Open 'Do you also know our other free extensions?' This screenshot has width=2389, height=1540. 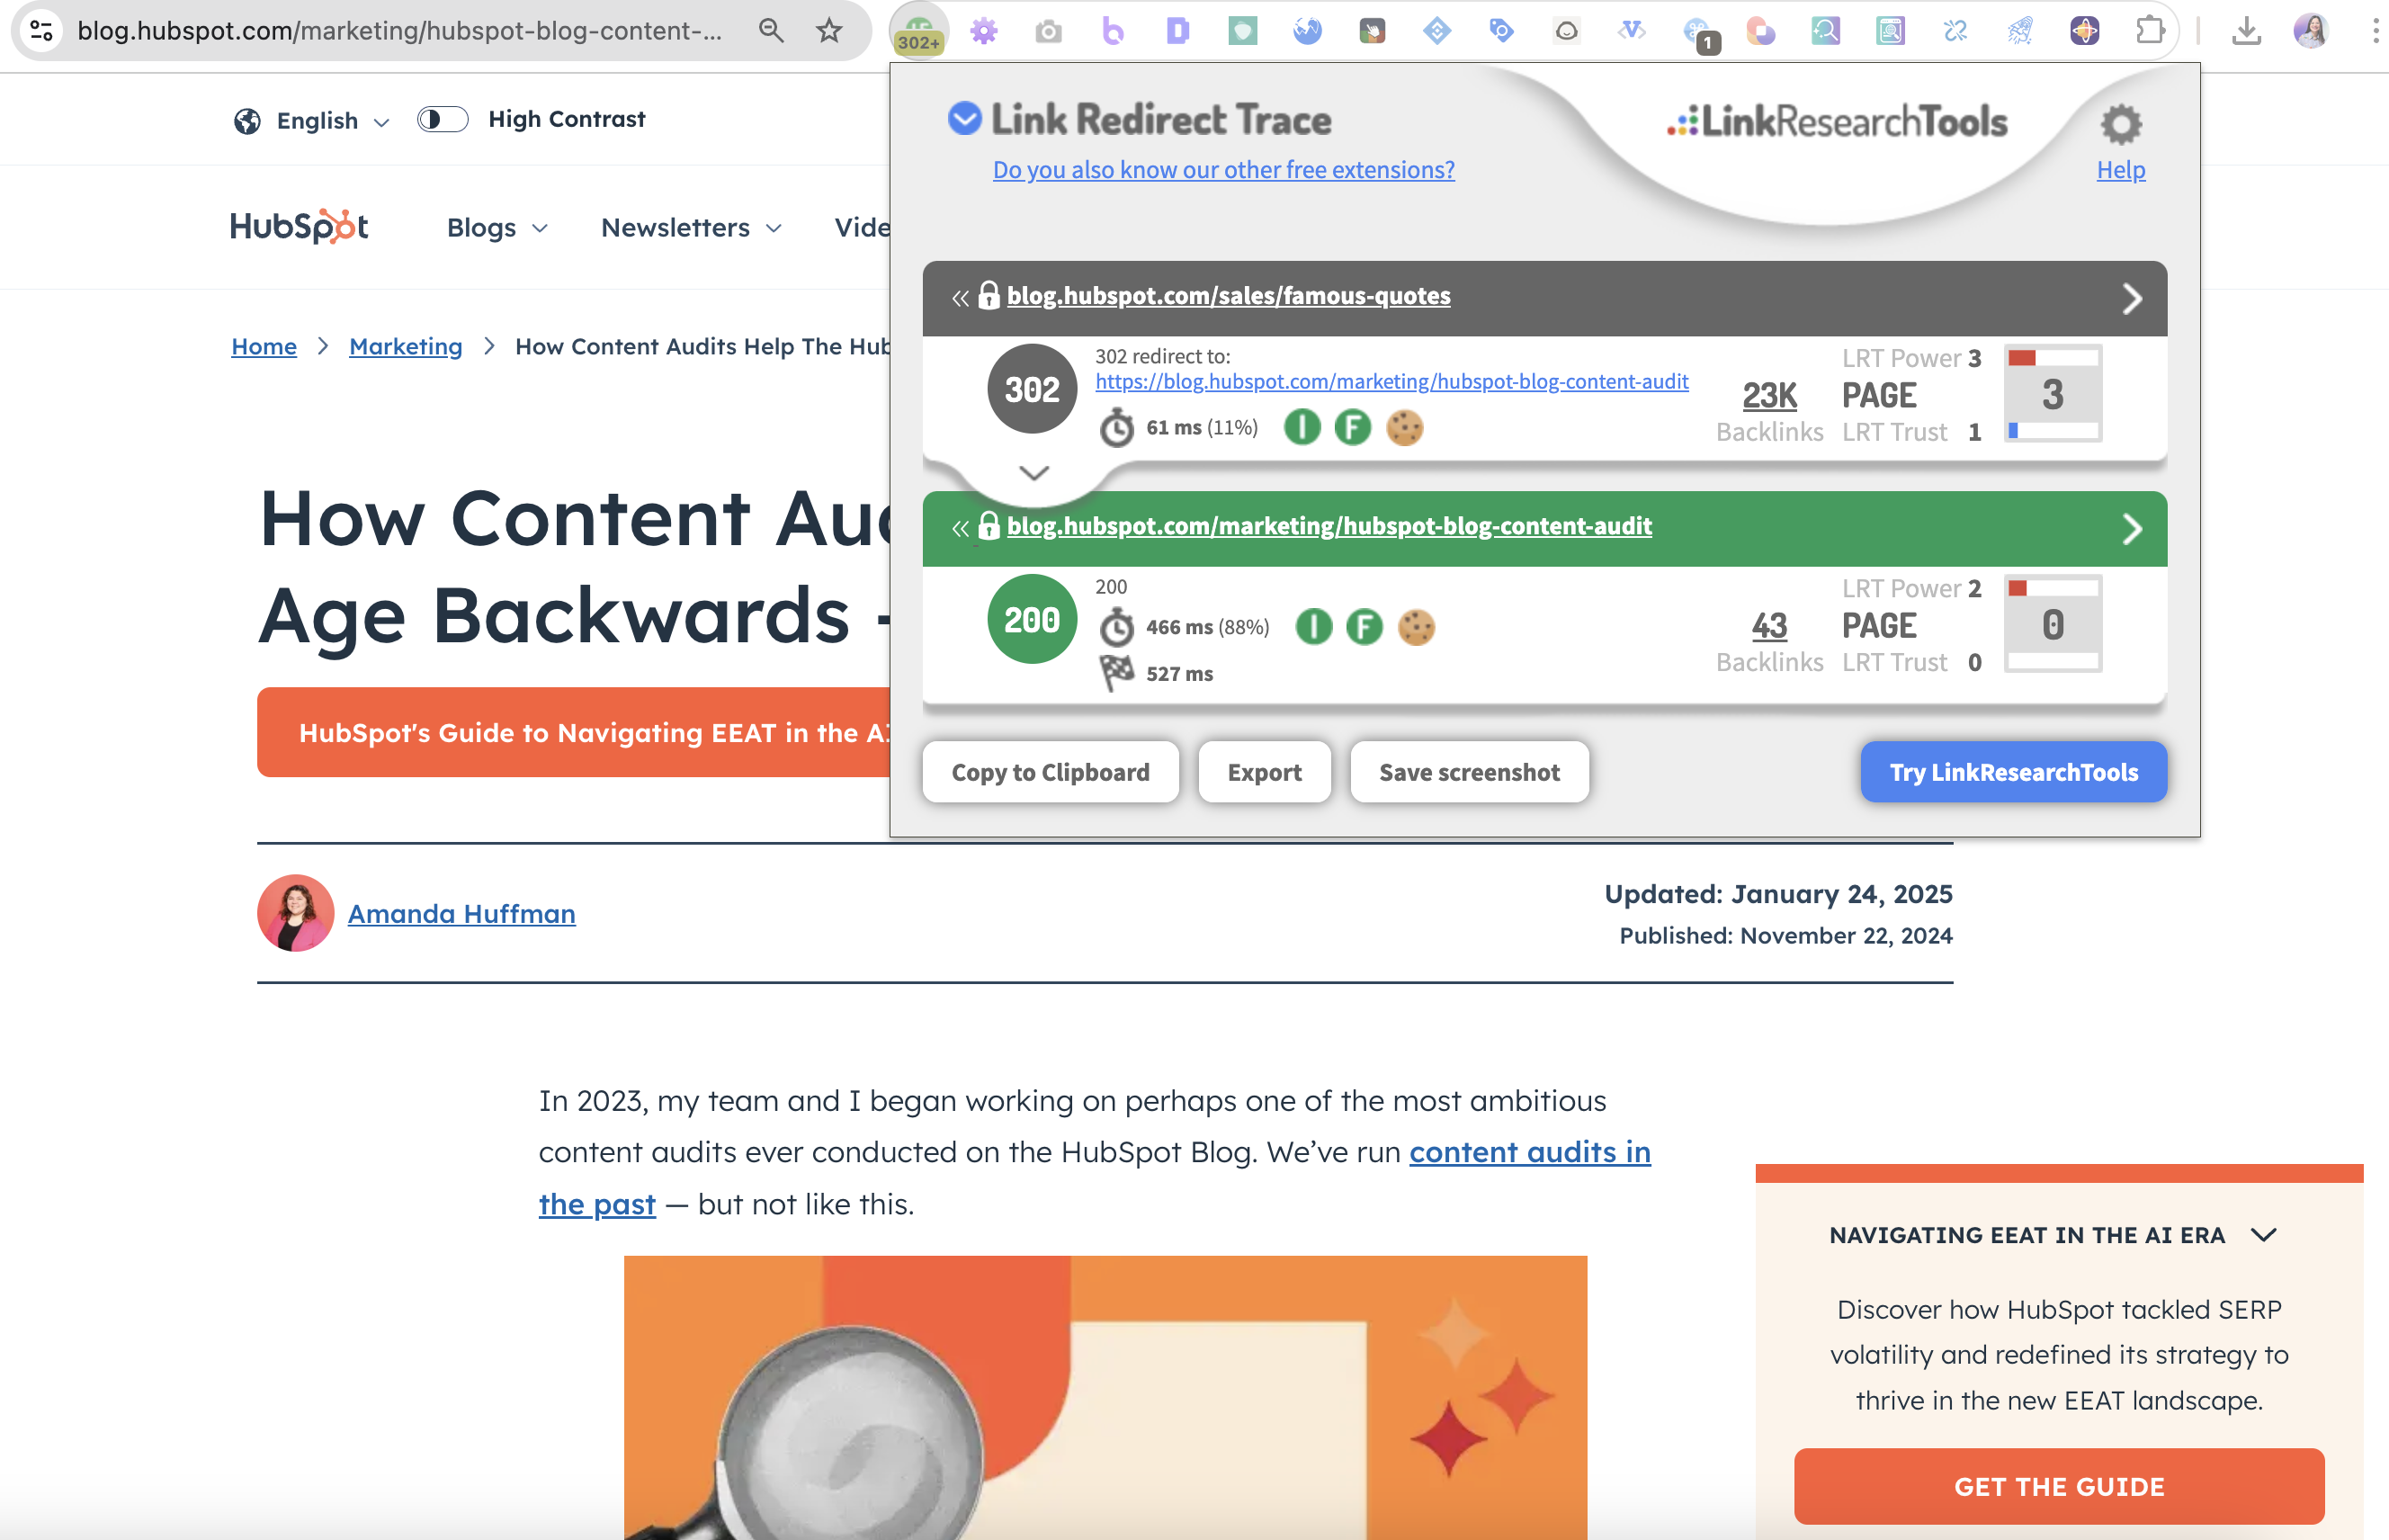[x=1223, y=170]
